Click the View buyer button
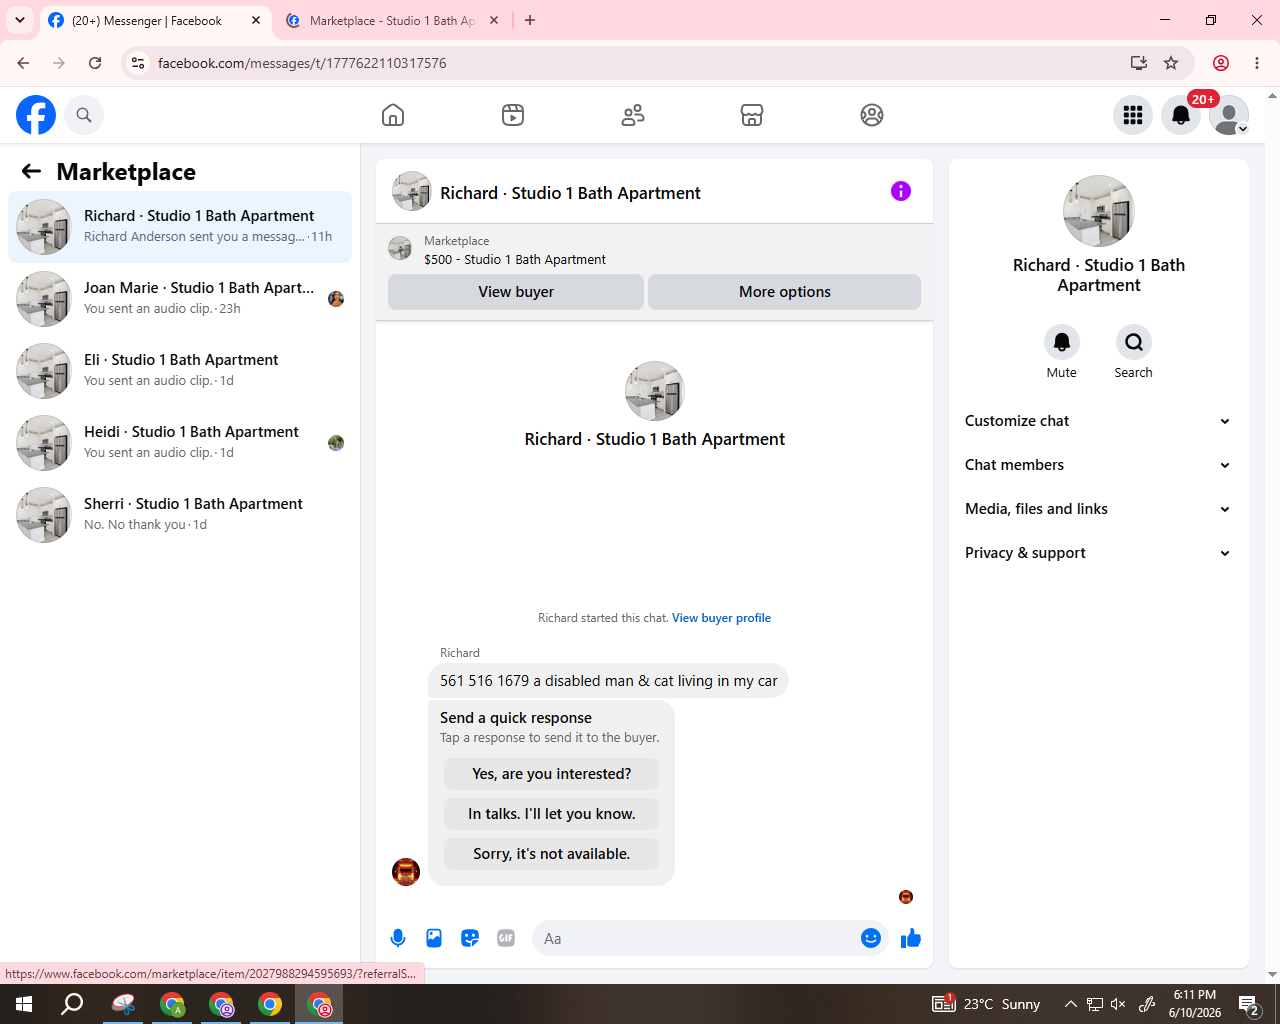Viewport: 1280px width, 1024px height. (516, 292)
